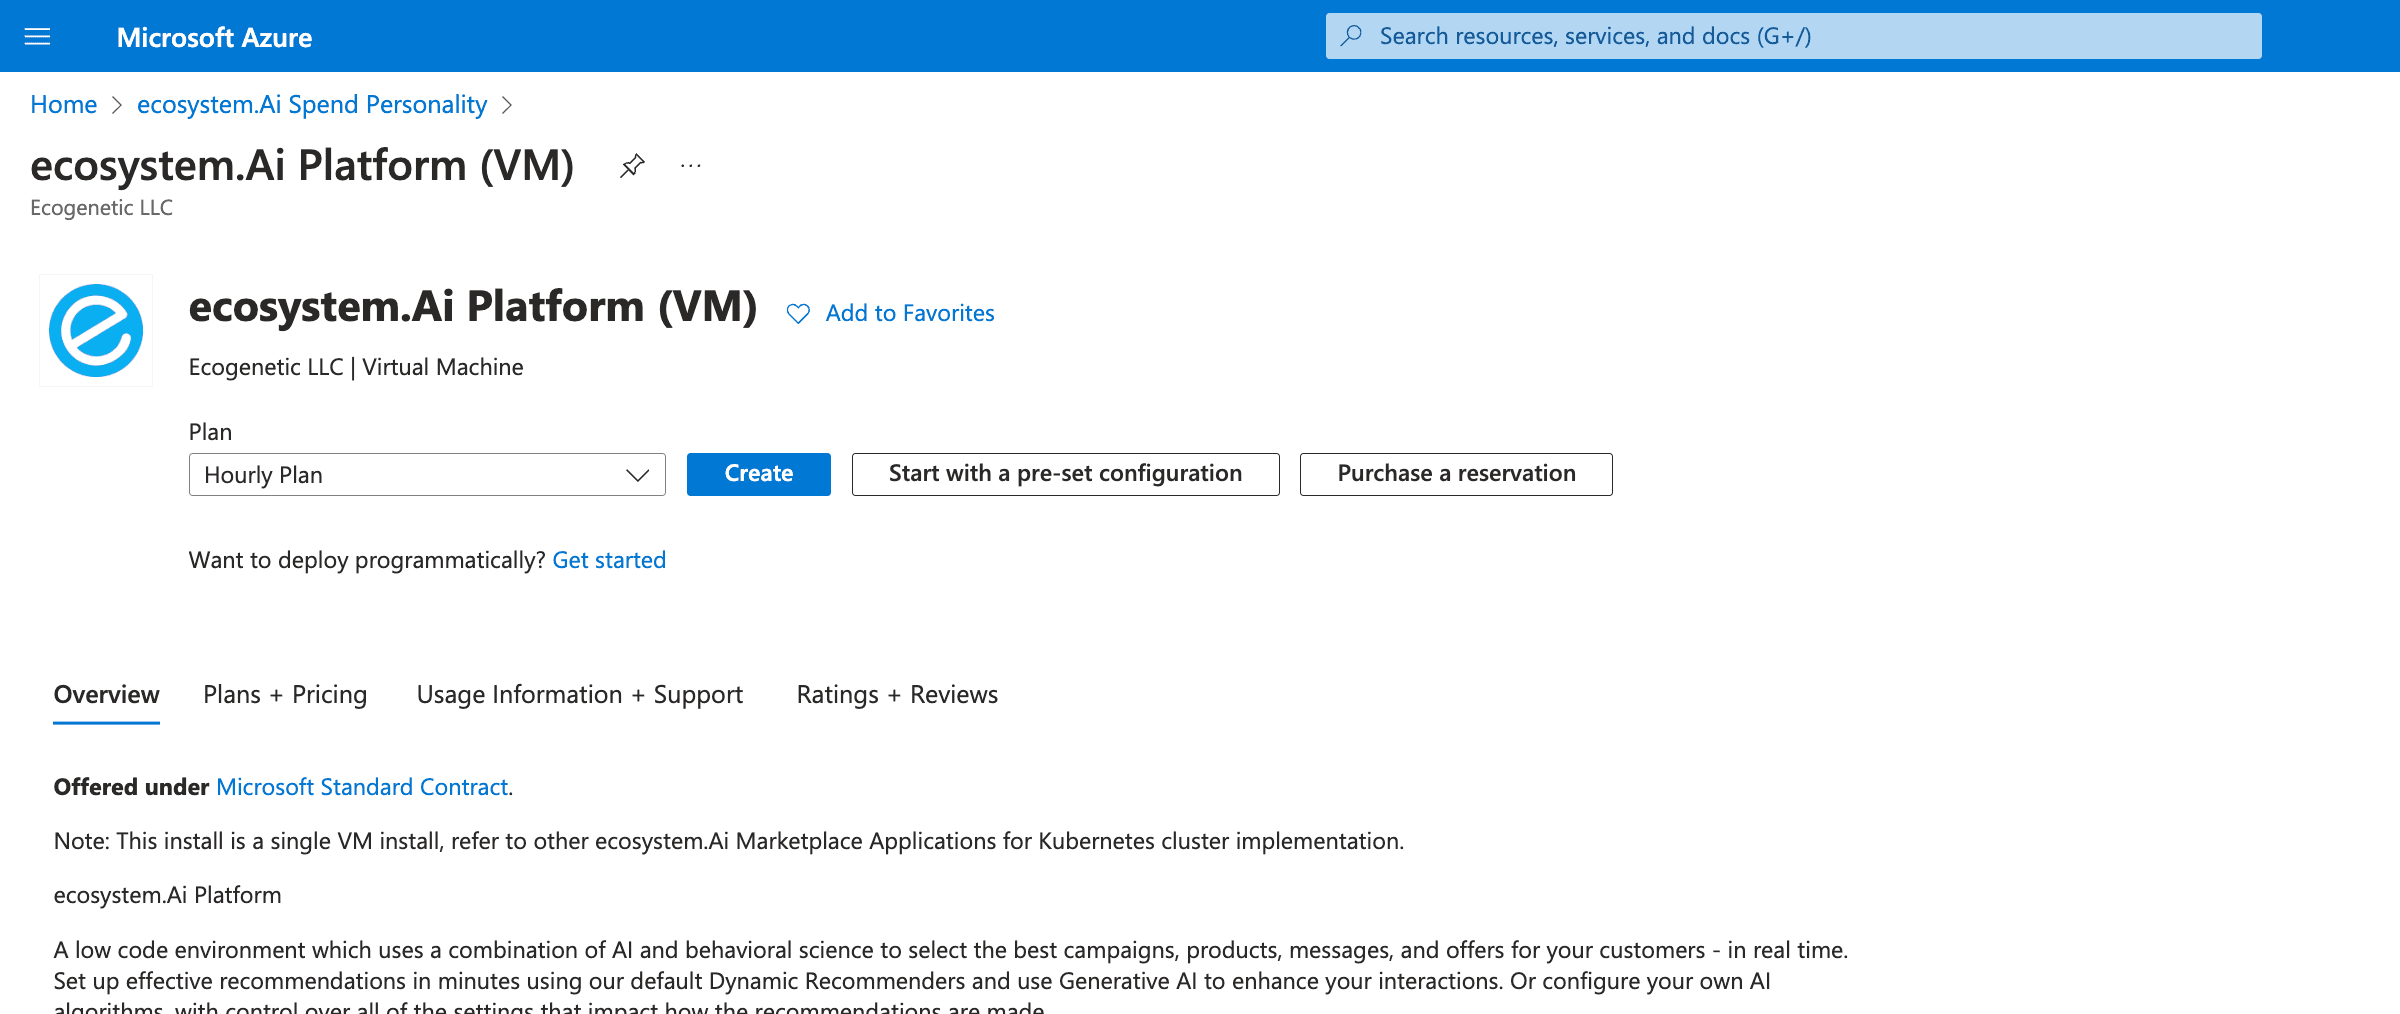This screenshot has width=2400, height=1014.
Task: Click the 'Ecogenetic LLC | Virtual Machine' text
Action: pos(356,367)
